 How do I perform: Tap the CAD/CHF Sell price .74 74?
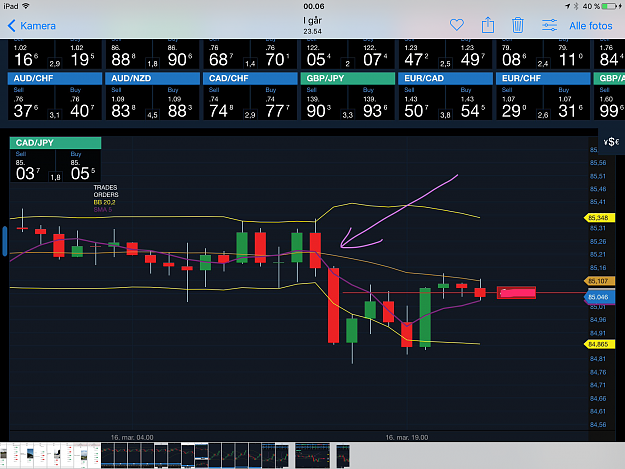[222, 107]
